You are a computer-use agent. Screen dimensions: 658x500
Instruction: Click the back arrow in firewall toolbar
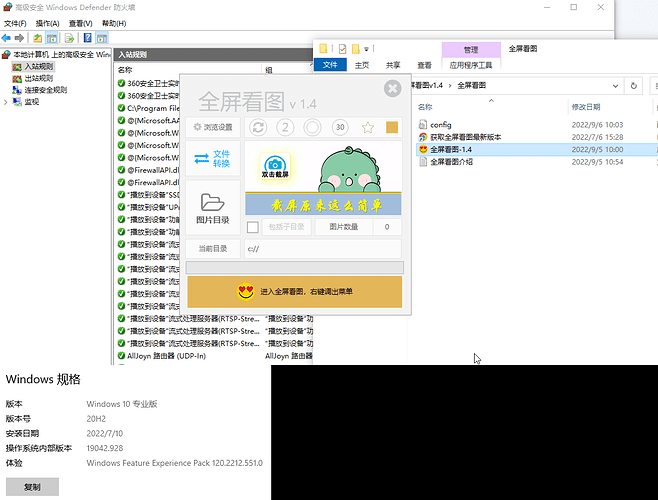[x=6, y=38]
